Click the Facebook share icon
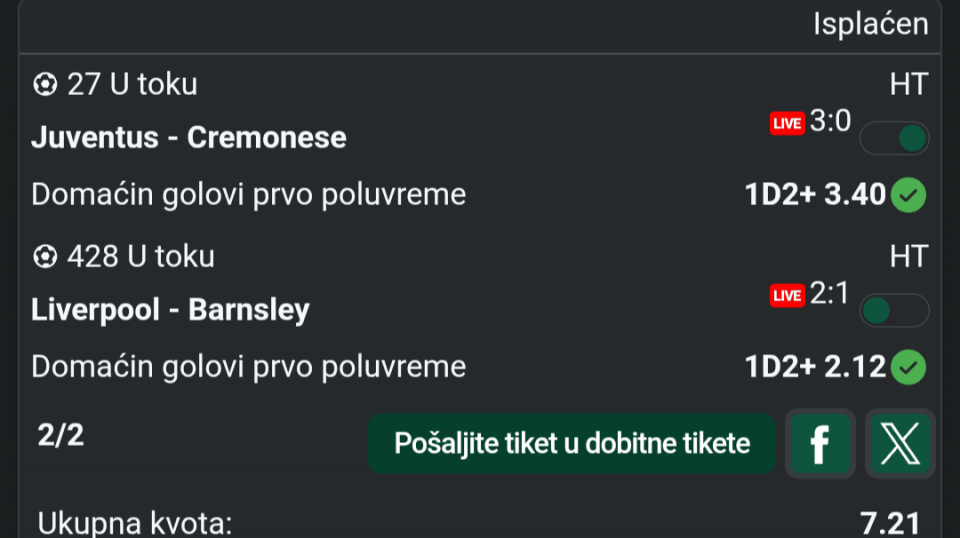This screenshot has height=538, width=960. point(820,443)
